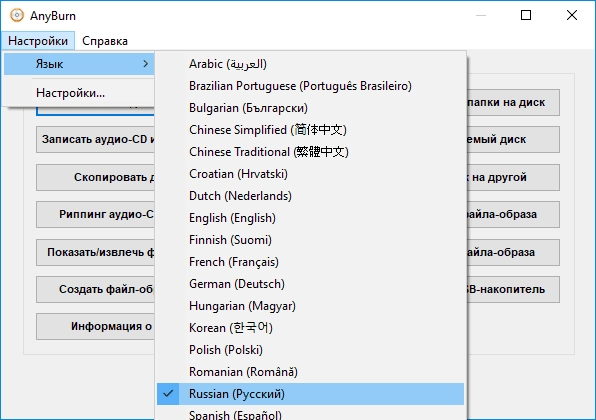Click the button ending in айла-образа with р
The height and width of the screenshot is (420, 596).
pyautogui.click(x=513, y=214)
